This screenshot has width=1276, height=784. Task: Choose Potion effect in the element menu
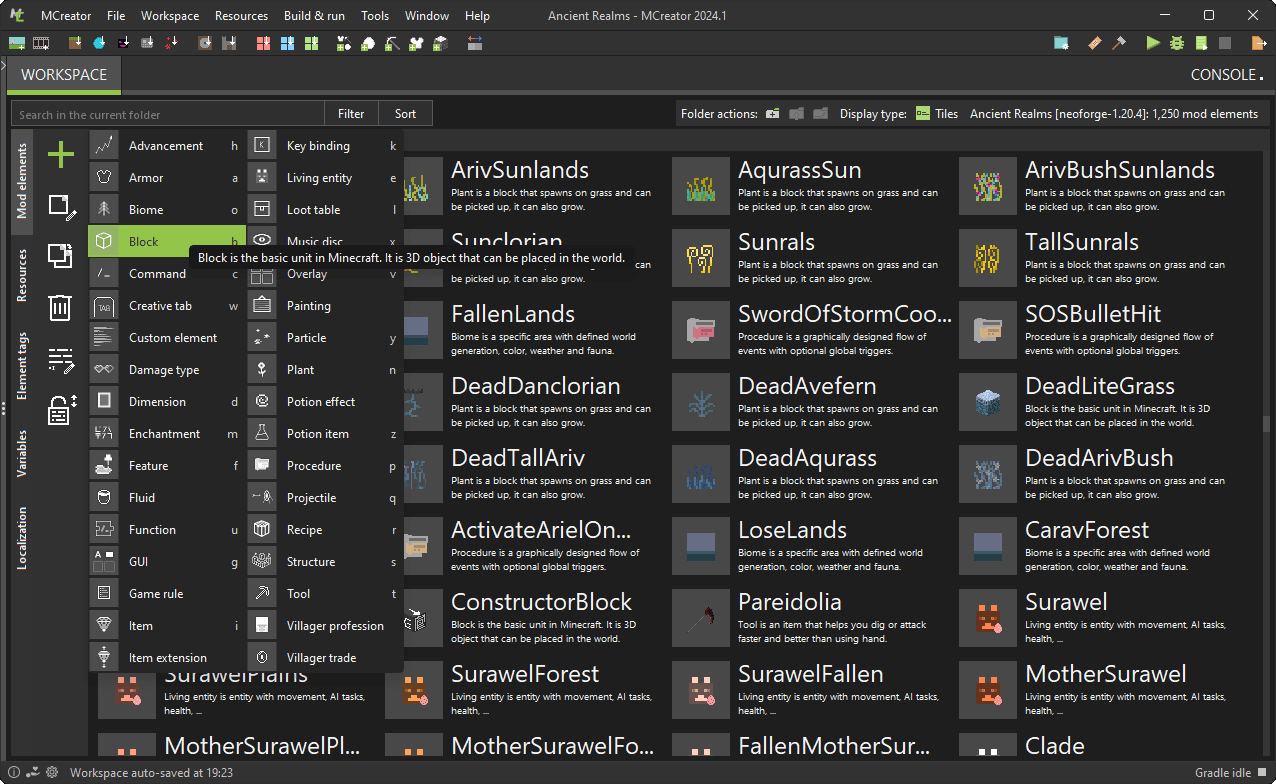325,401
